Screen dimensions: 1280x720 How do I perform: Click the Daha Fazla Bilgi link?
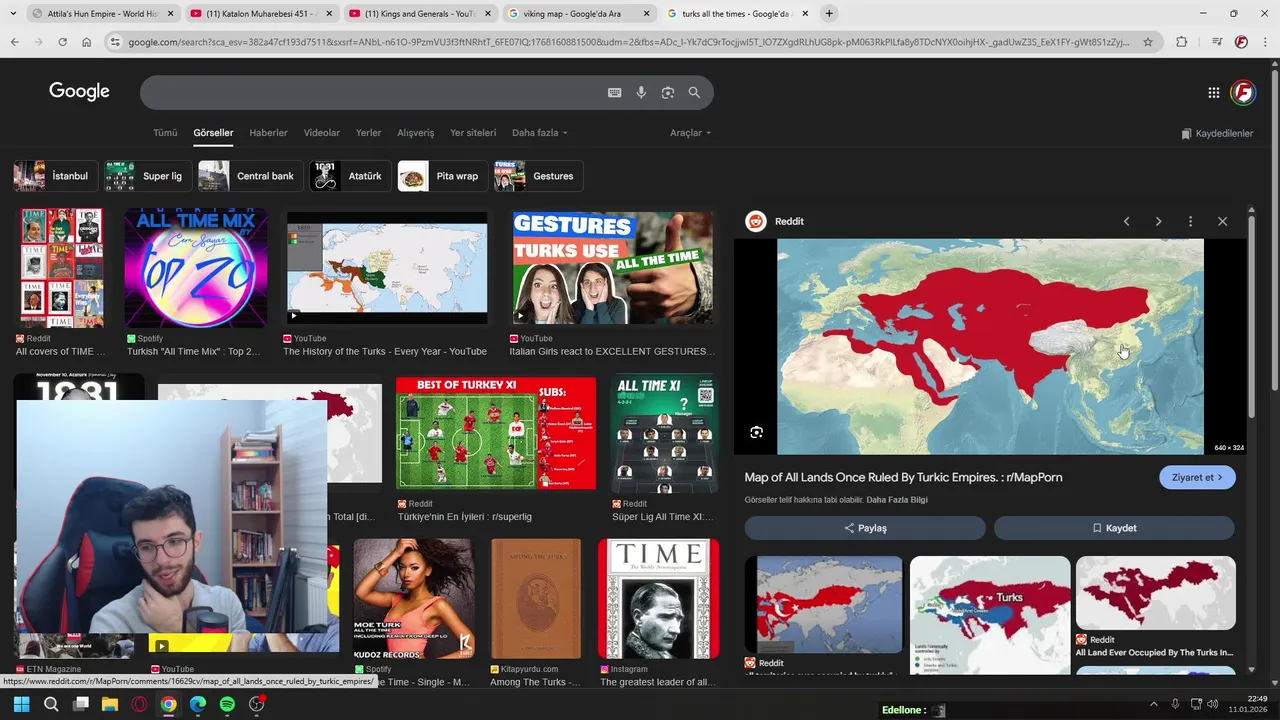(897, 499)
